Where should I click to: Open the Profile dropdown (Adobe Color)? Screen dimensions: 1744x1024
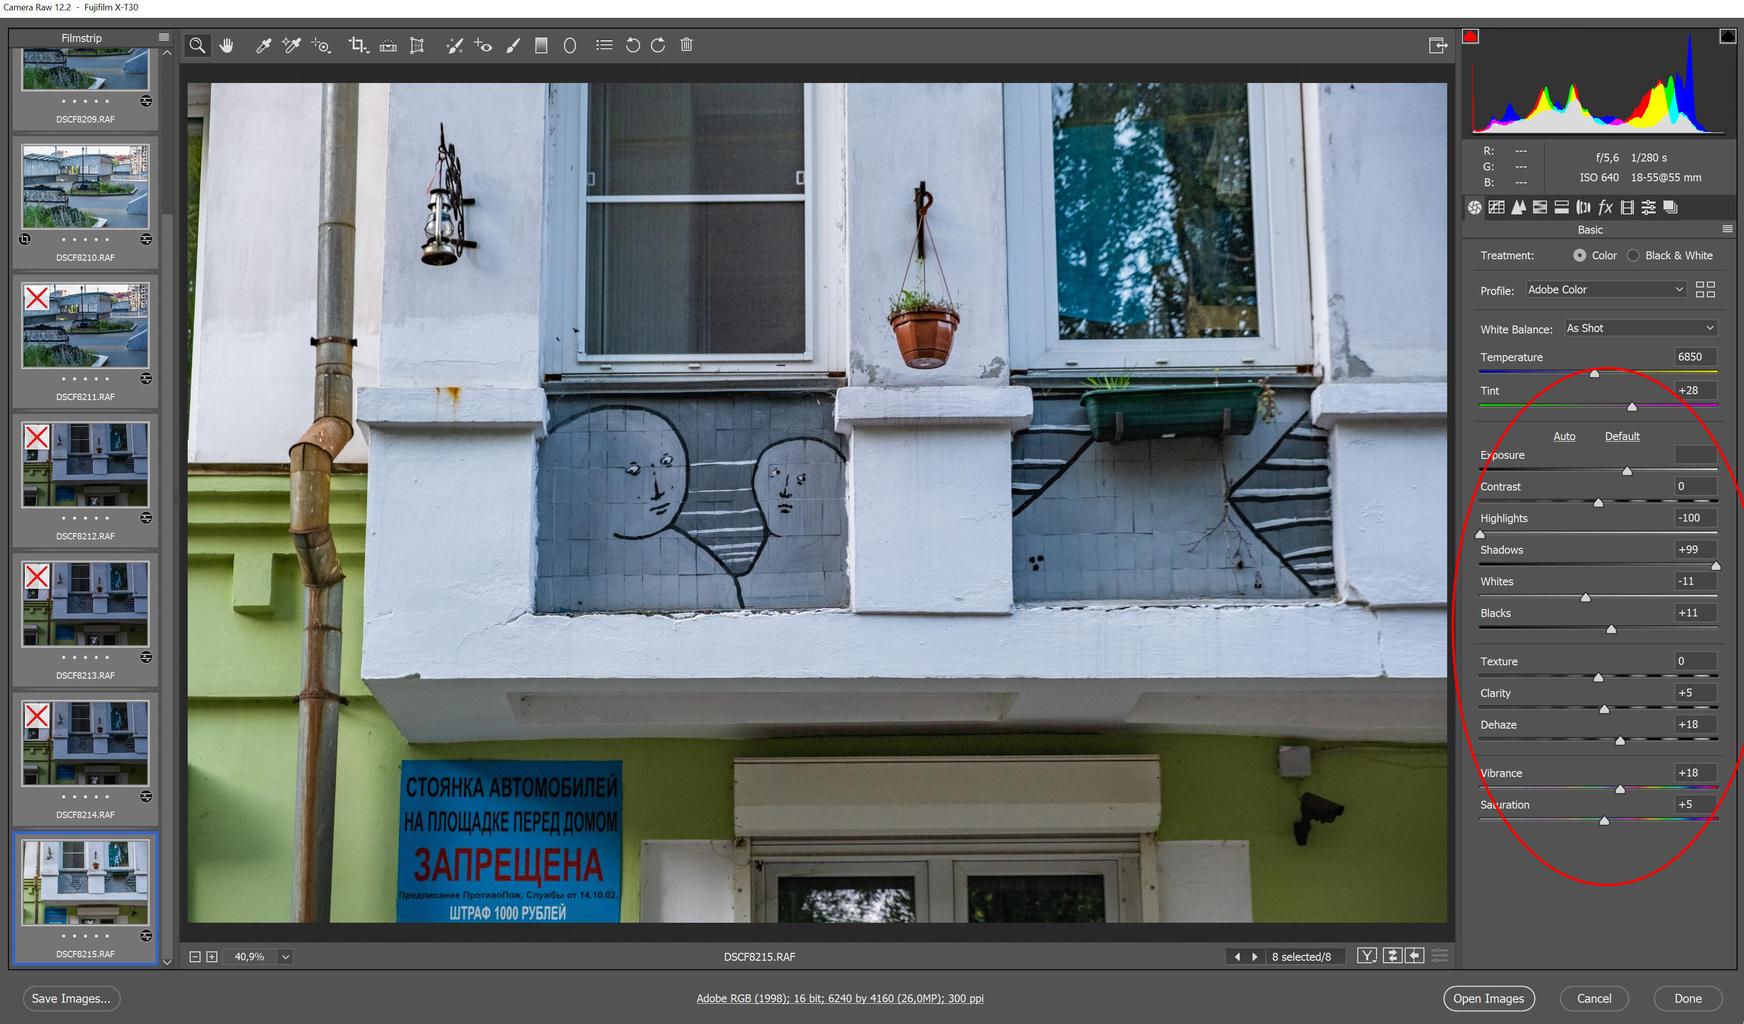(1606, 290)
